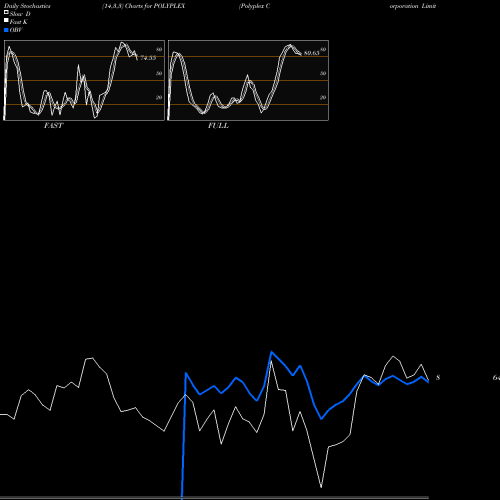
Task: Open the FAST stochastic chart panel
Action: [84, 80]
